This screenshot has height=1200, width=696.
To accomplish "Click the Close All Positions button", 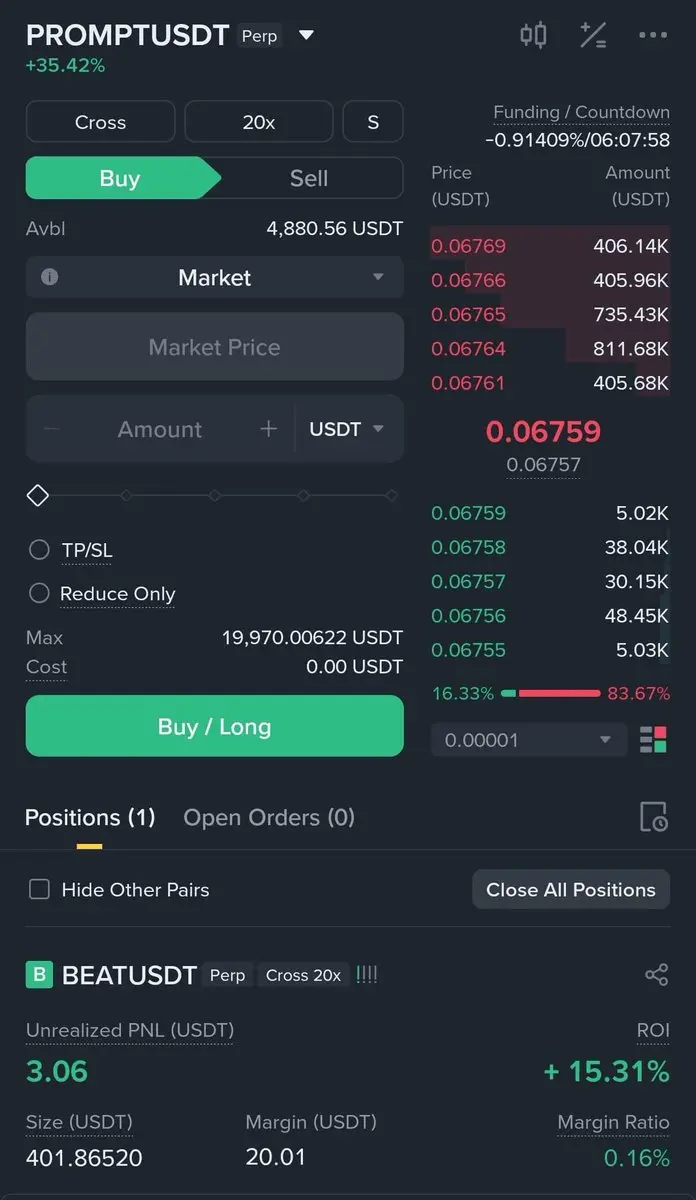I will (x=570, y=889).
